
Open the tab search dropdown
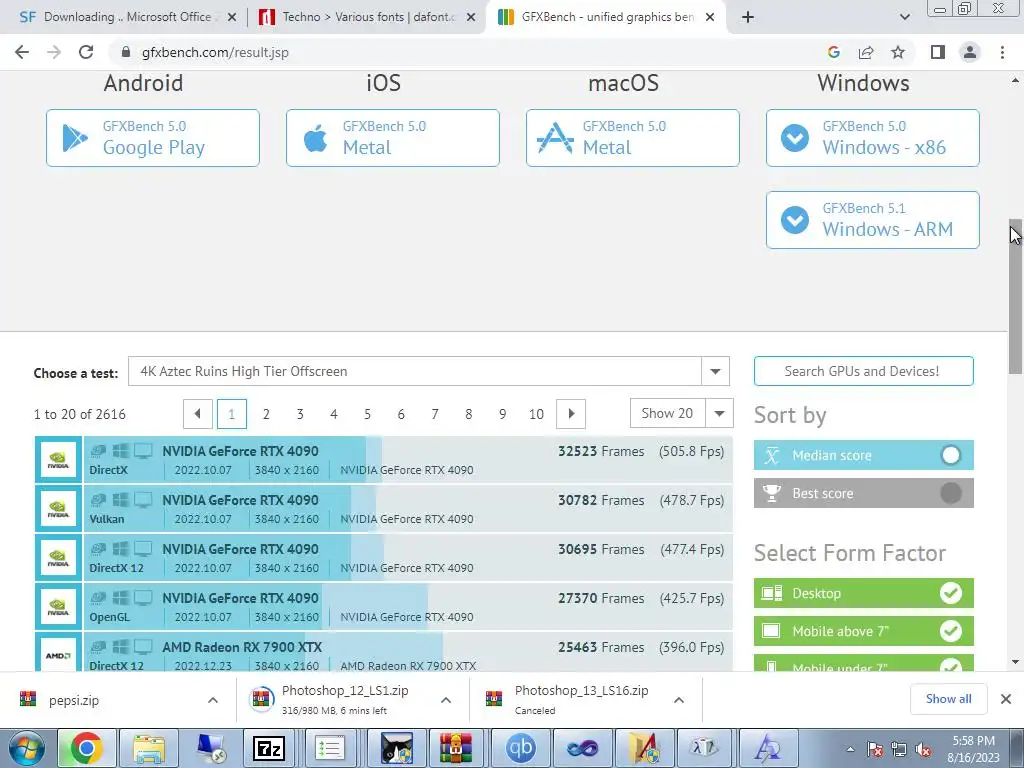pyautogui.click(x=904, y=17)
